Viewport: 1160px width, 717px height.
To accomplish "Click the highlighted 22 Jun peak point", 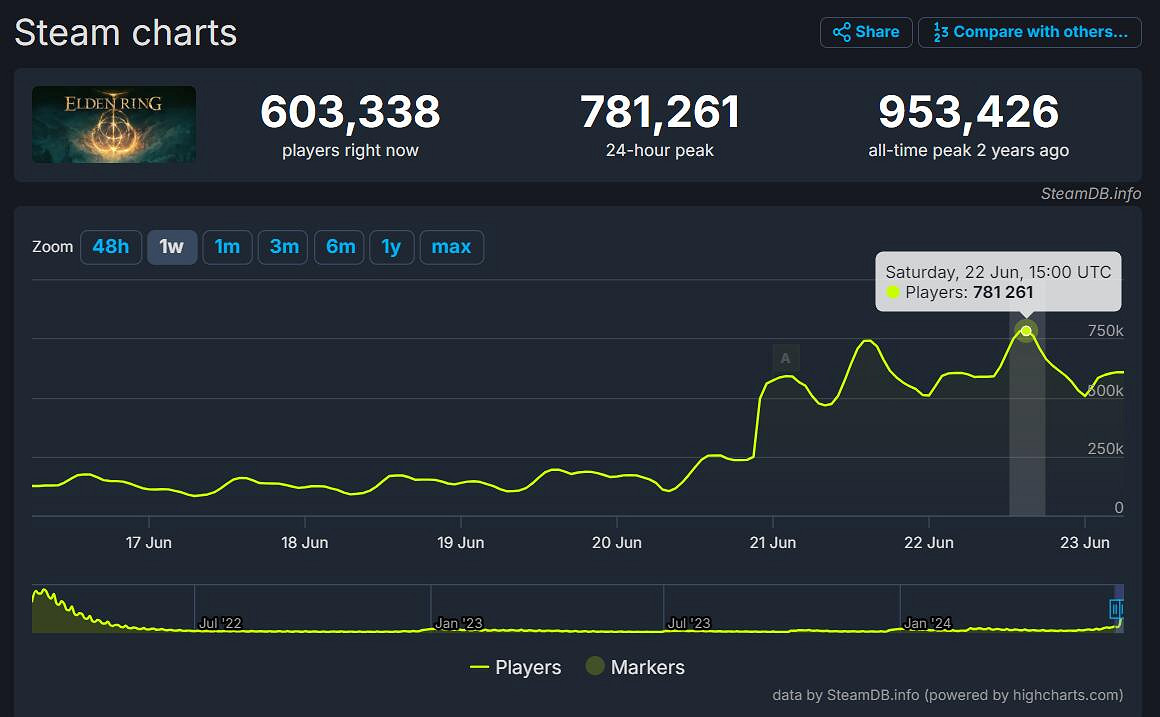I will 1026,331.
